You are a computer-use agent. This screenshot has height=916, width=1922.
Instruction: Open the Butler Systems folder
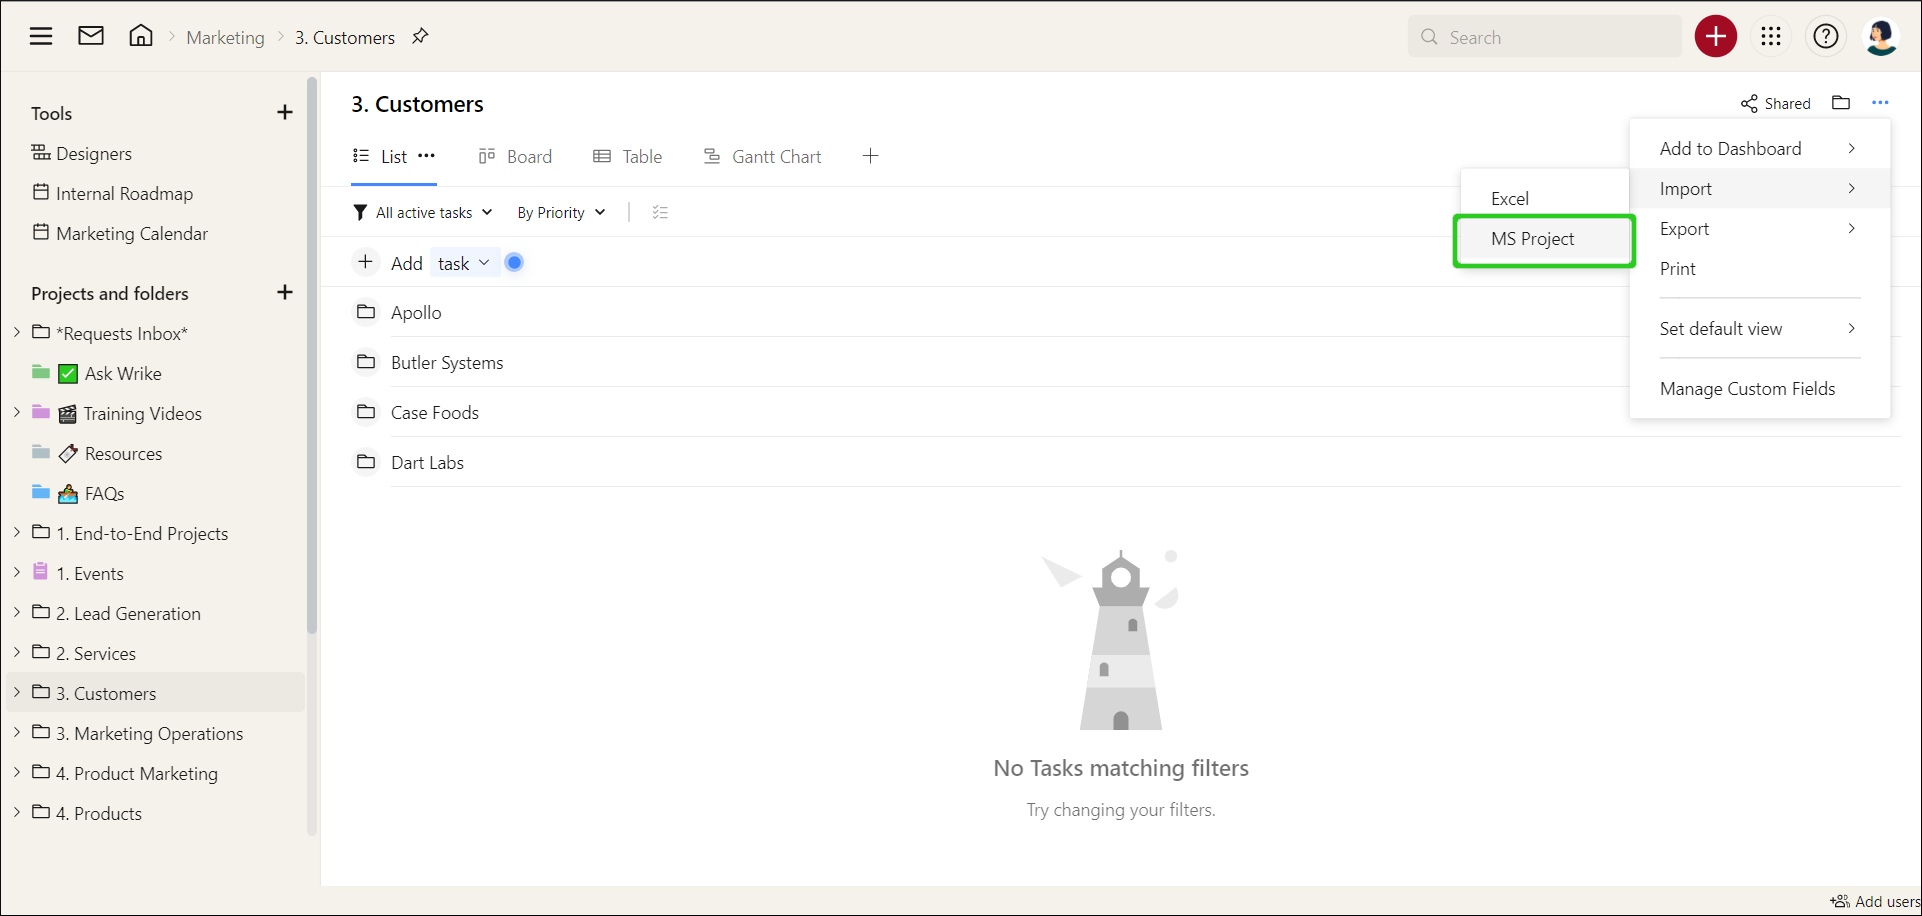click(447, 363)
